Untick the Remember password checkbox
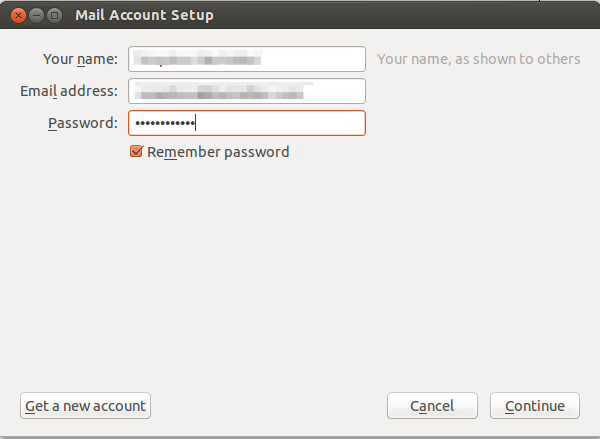 136,152
